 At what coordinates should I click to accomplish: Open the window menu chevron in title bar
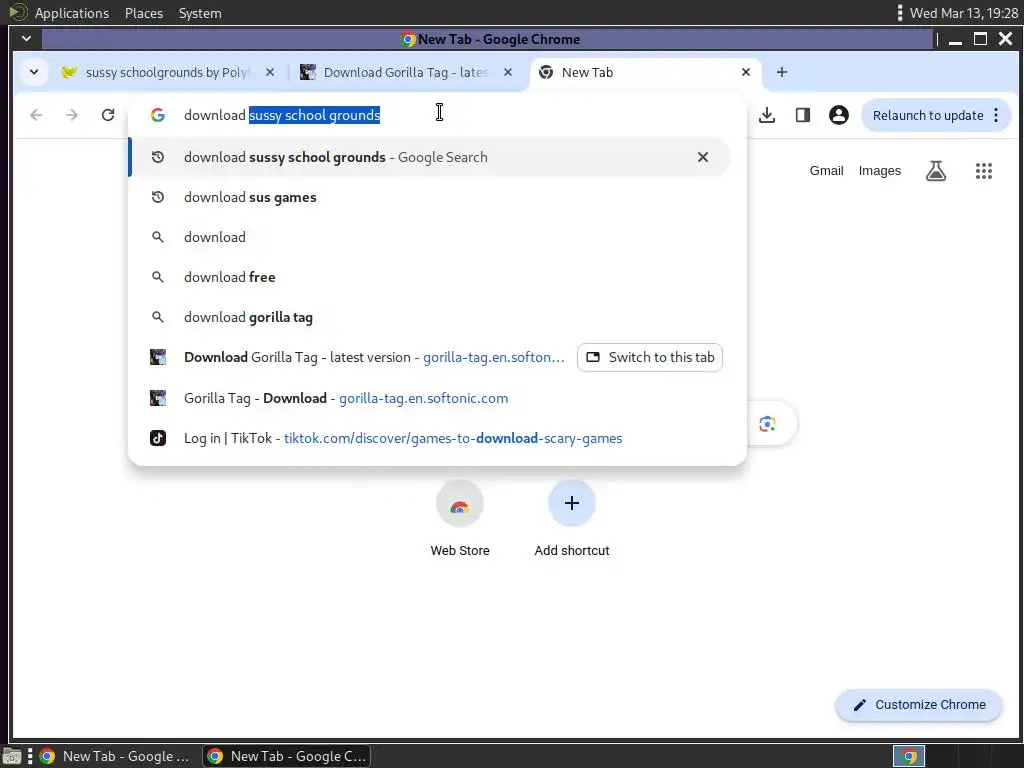[x=26, y=39]
